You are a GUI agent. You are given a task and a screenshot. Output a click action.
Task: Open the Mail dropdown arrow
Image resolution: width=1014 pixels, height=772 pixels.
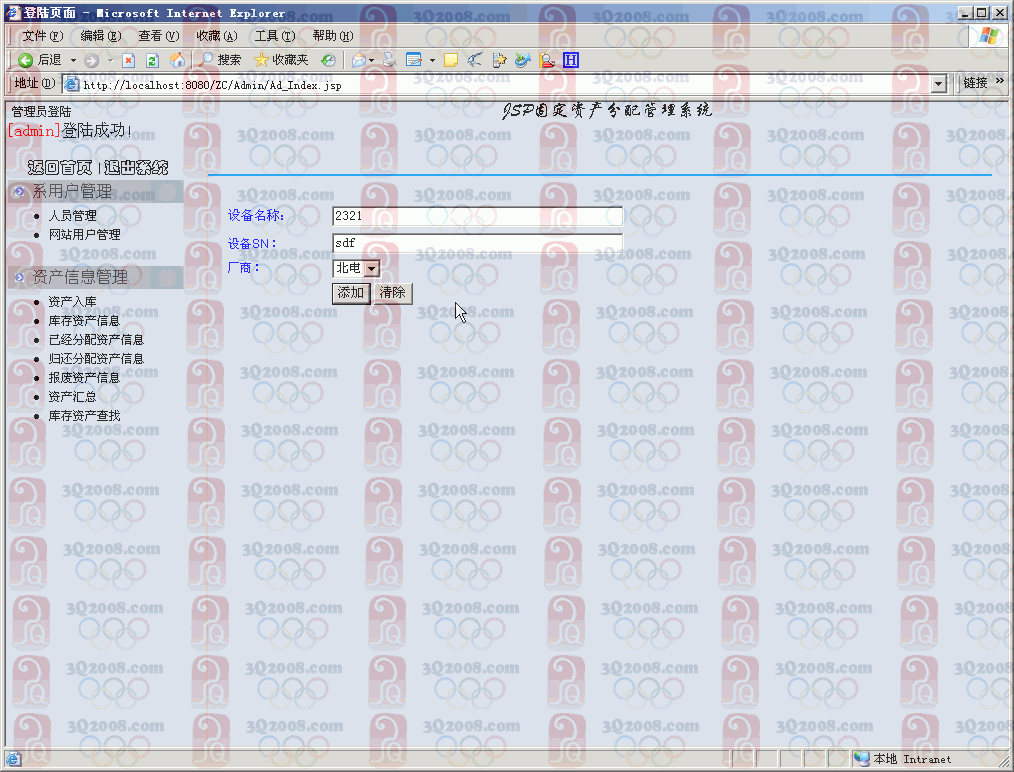pos(371,61)
